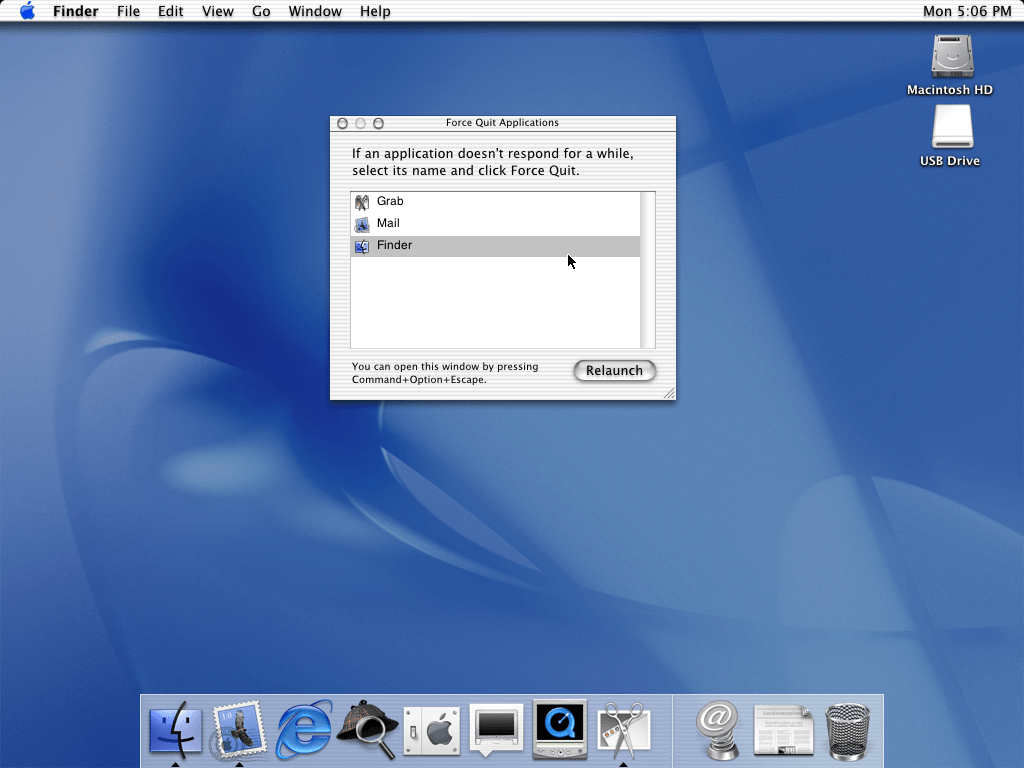The width and height of the screenshot is (1024, 768).
Task: Open the Edit menu
Action: [x=170, y=11]
